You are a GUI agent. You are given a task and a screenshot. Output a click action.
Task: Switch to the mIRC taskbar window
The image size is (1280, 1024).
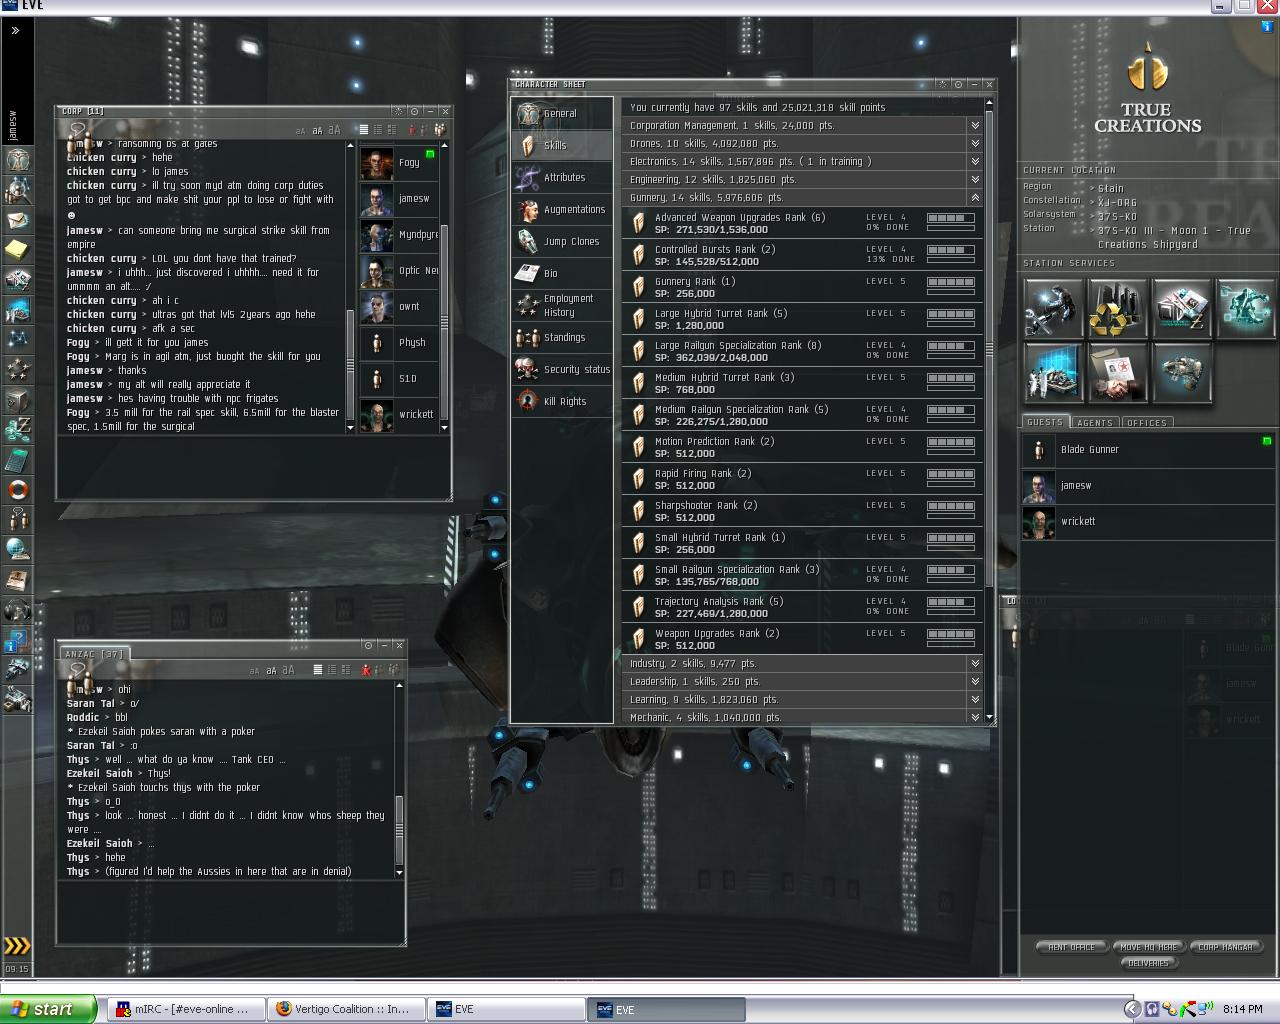[186, 1009]
